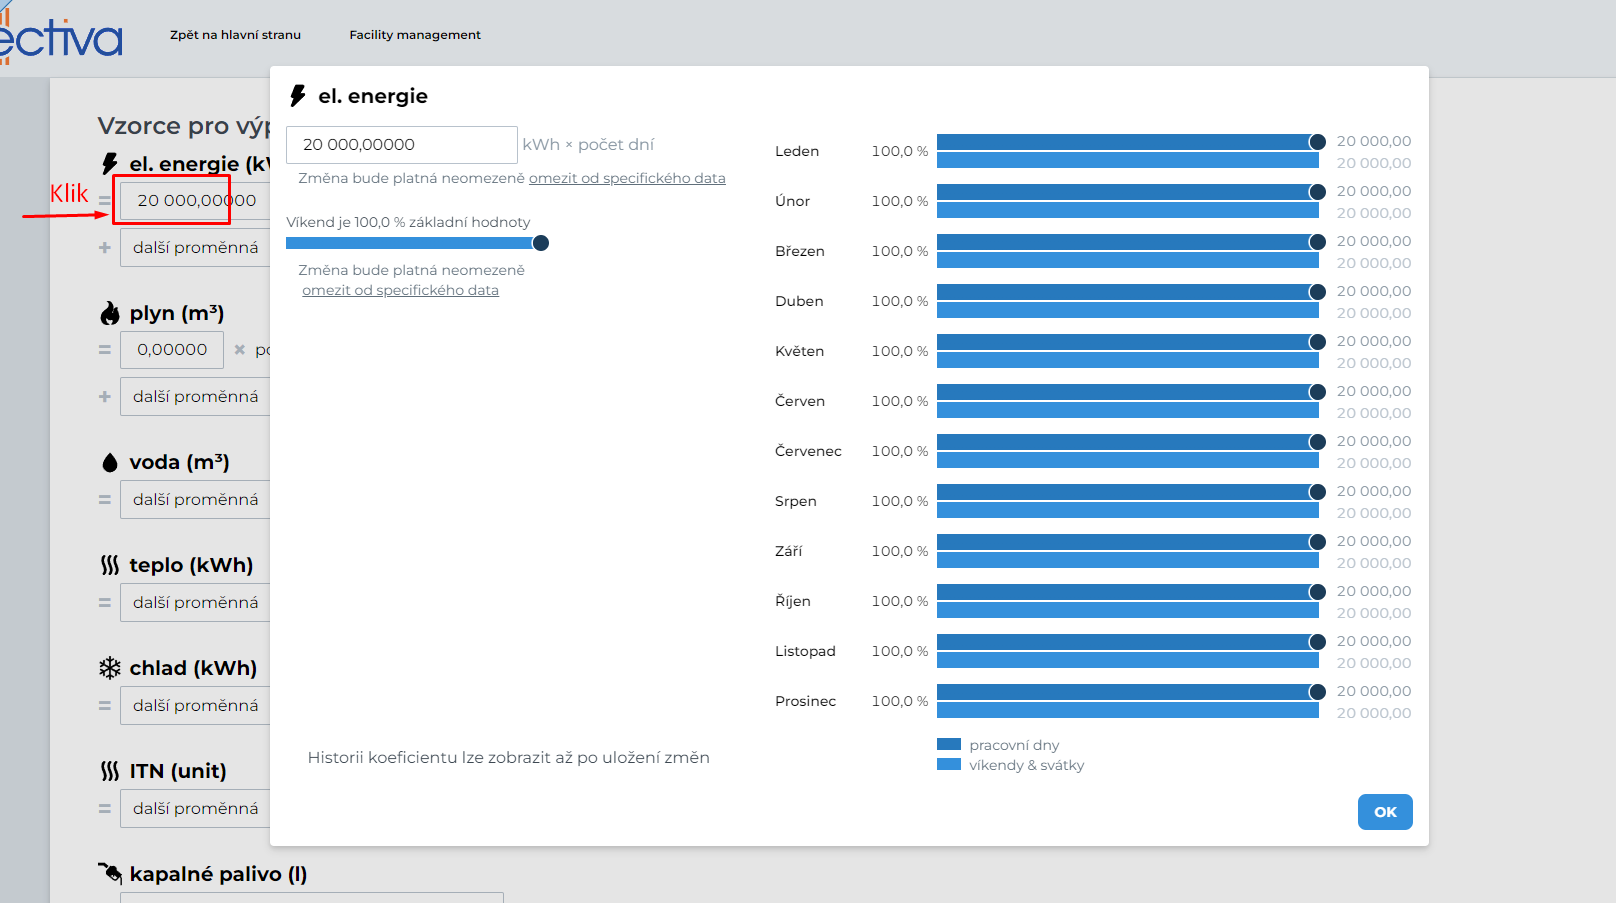The image size is (1616, 903).
Task: Click the plus icon under el. energie formula
Action: (105, 248)
